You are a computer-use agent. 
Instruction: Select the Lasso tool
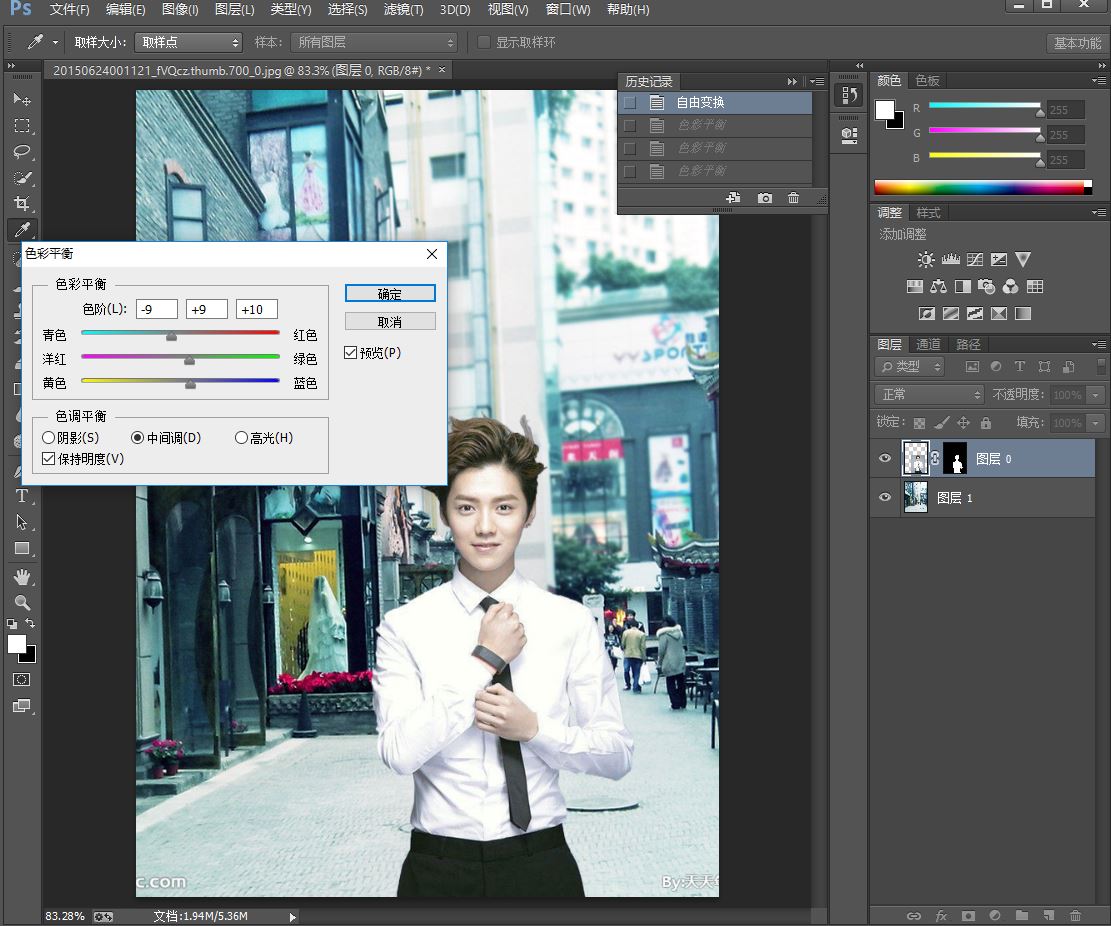coord(21,152)
